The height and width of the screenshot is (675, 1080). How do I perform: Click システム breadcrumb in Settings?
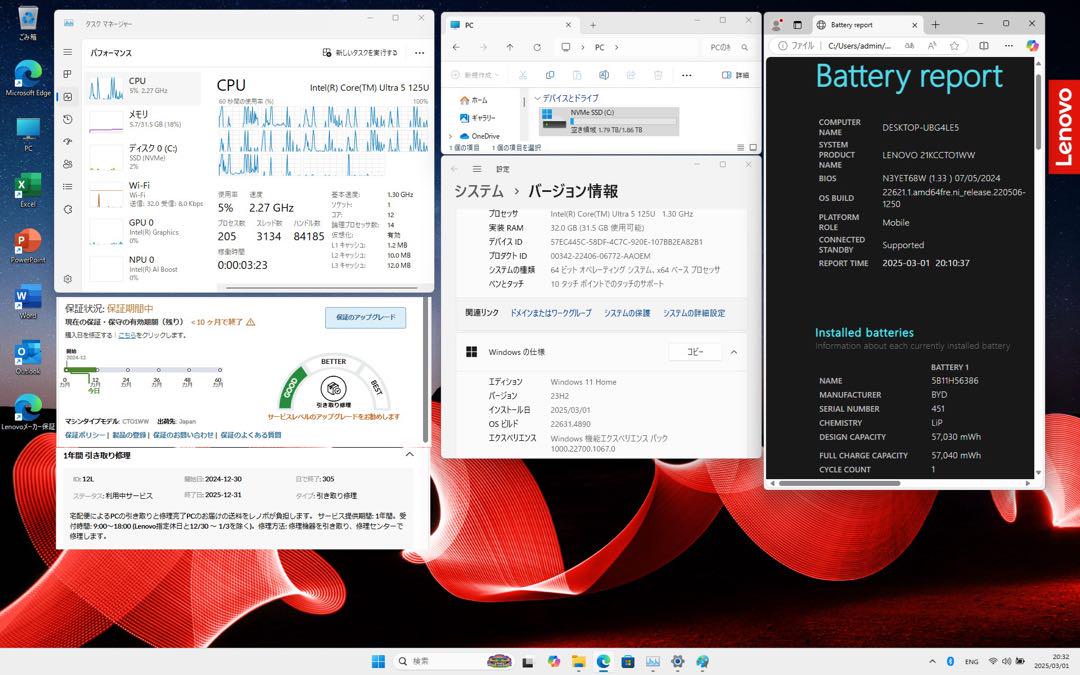click(478, 191)
